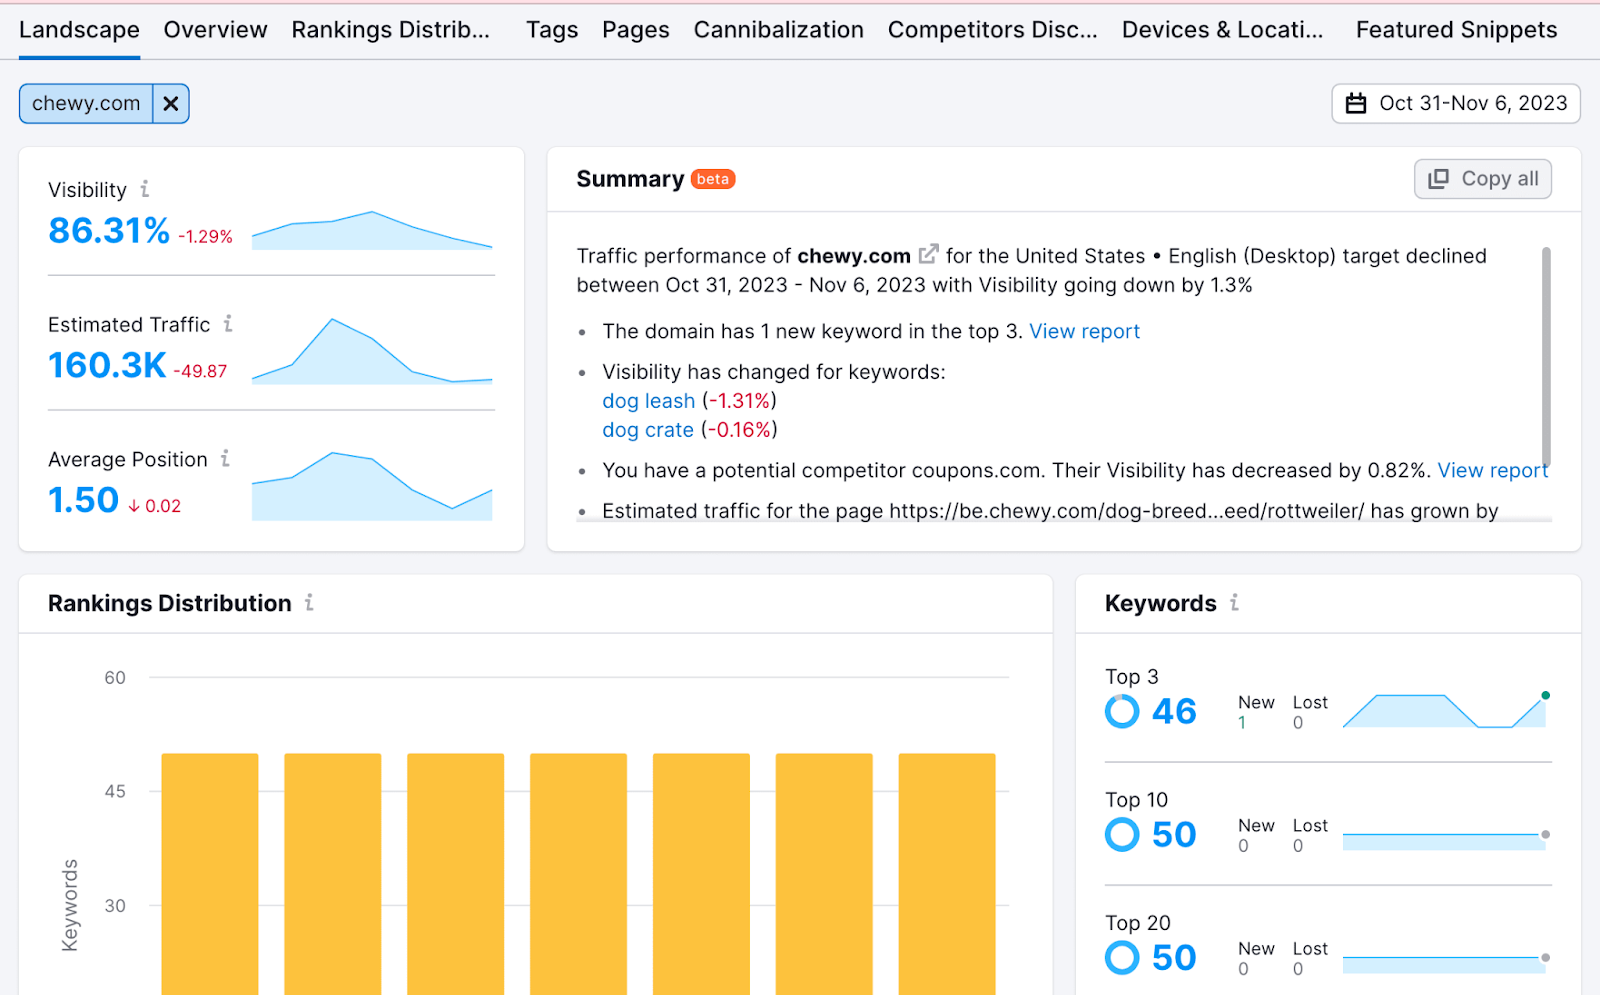
Task: Open chewy.com via the external link icon
Action: [928, 254]
